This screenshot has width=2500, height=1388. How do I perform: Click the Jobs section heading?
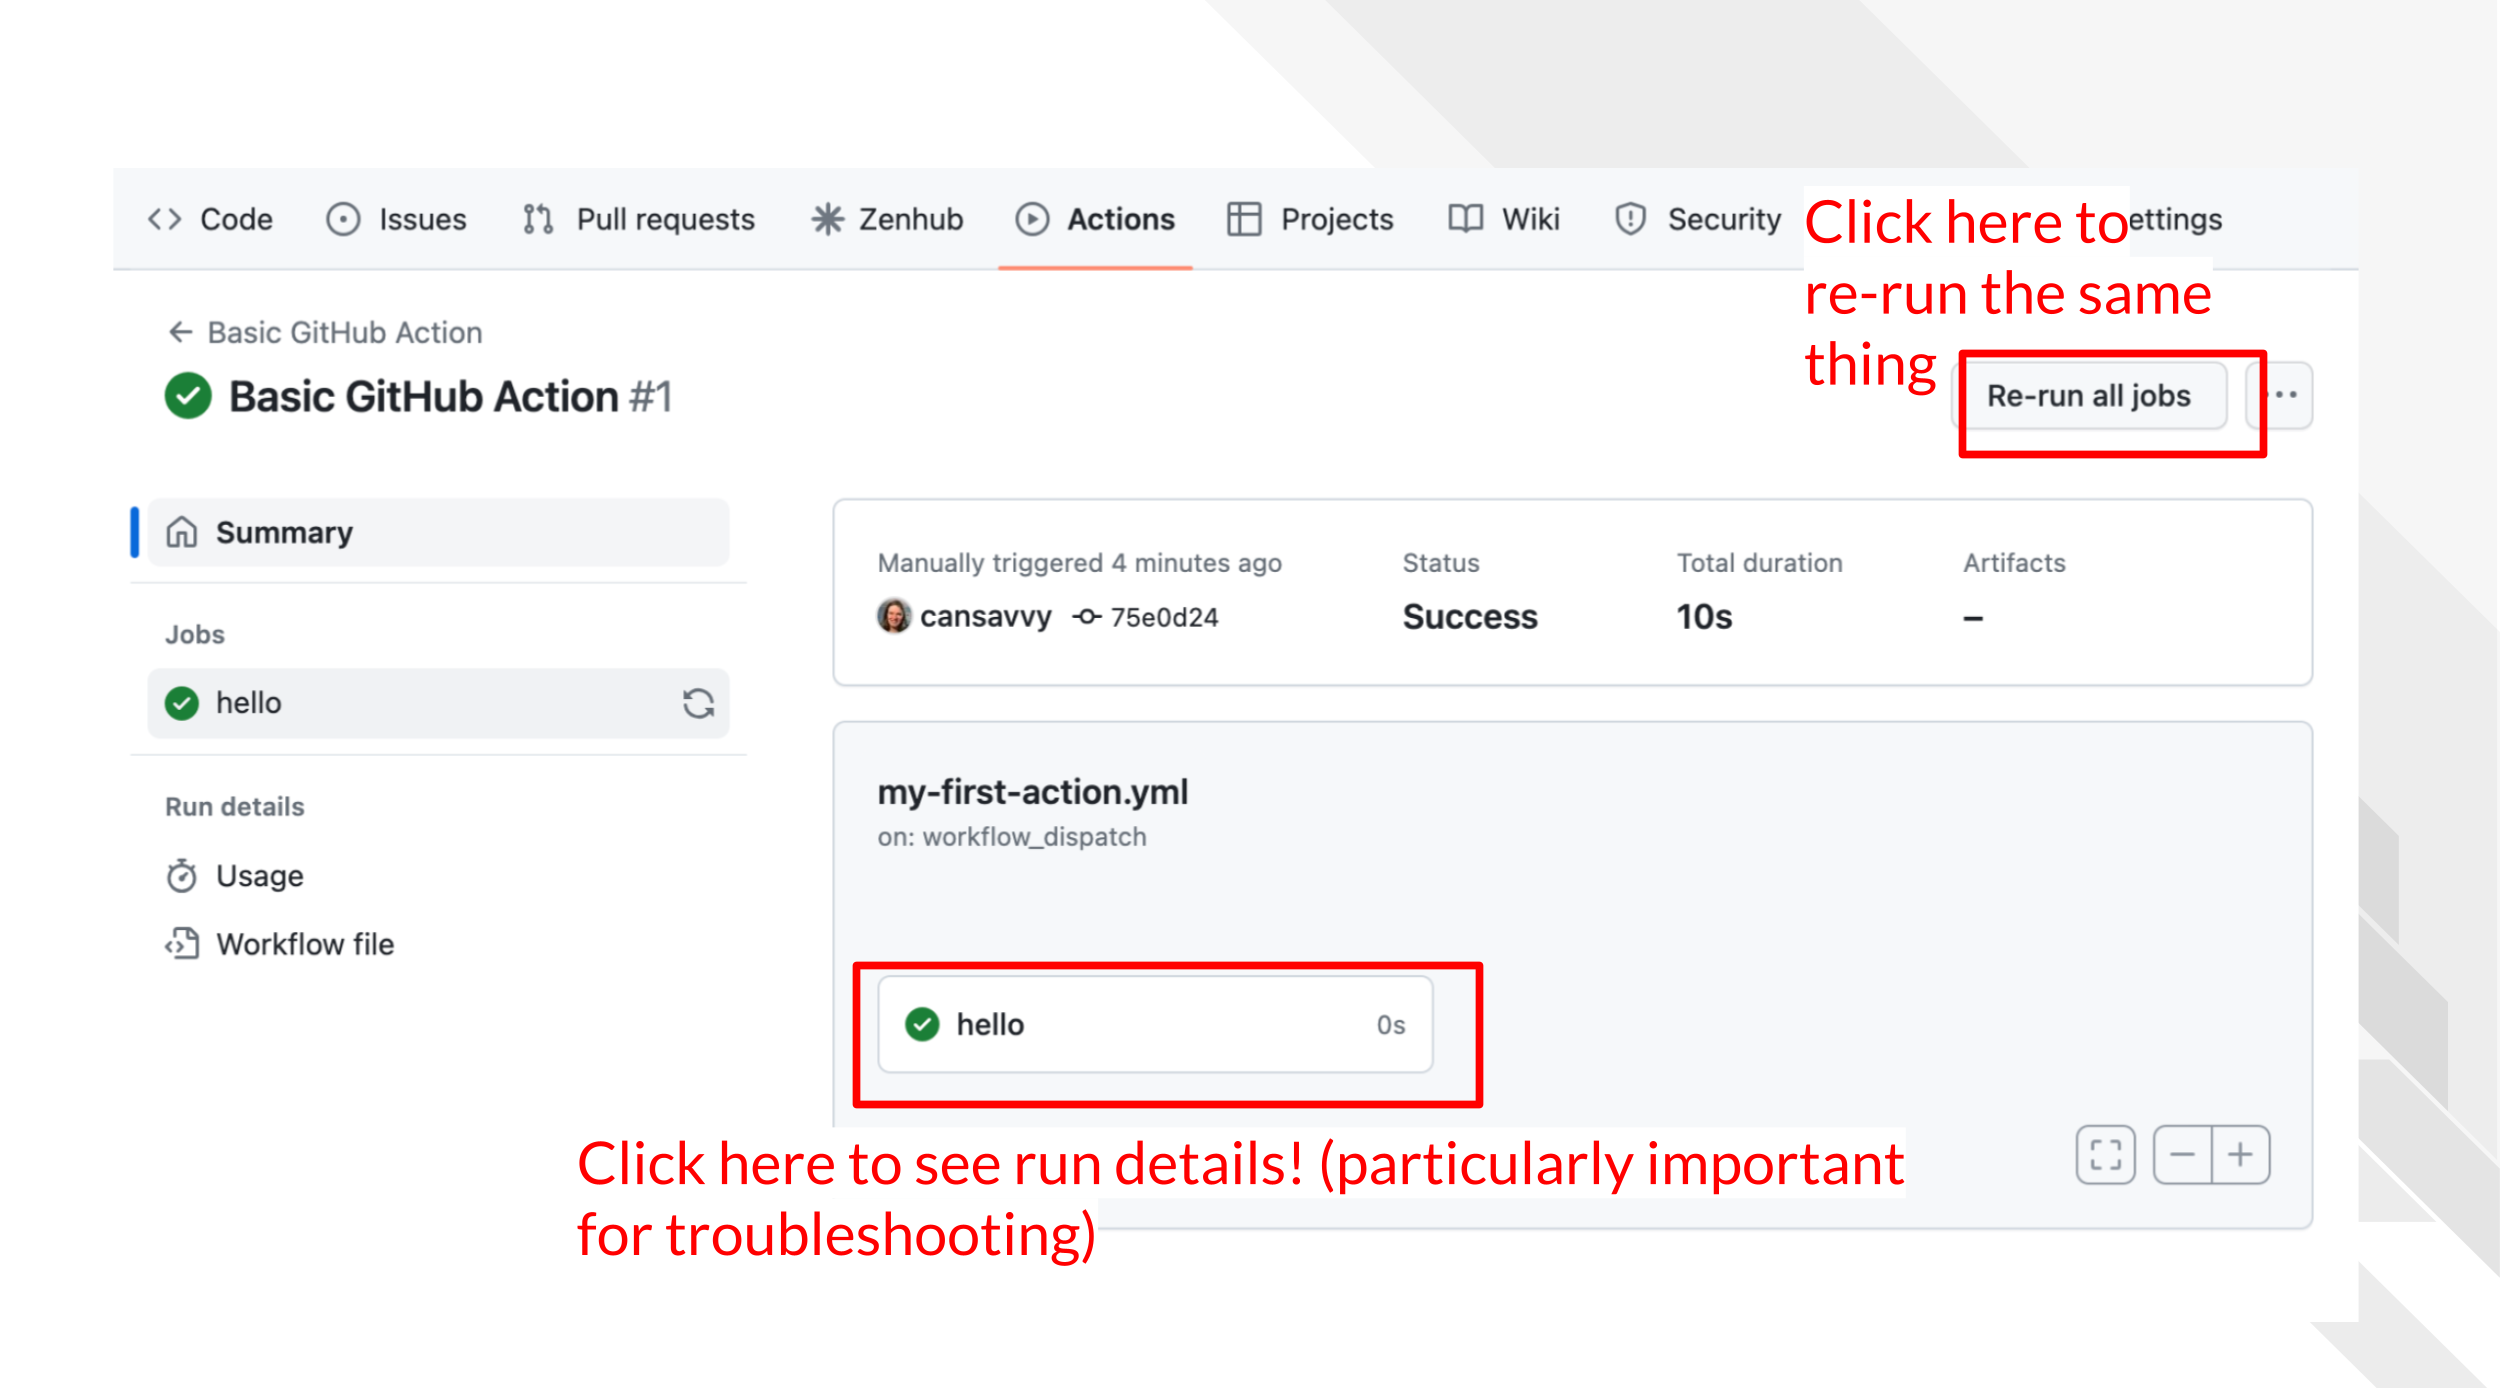[x=195, y=635]
